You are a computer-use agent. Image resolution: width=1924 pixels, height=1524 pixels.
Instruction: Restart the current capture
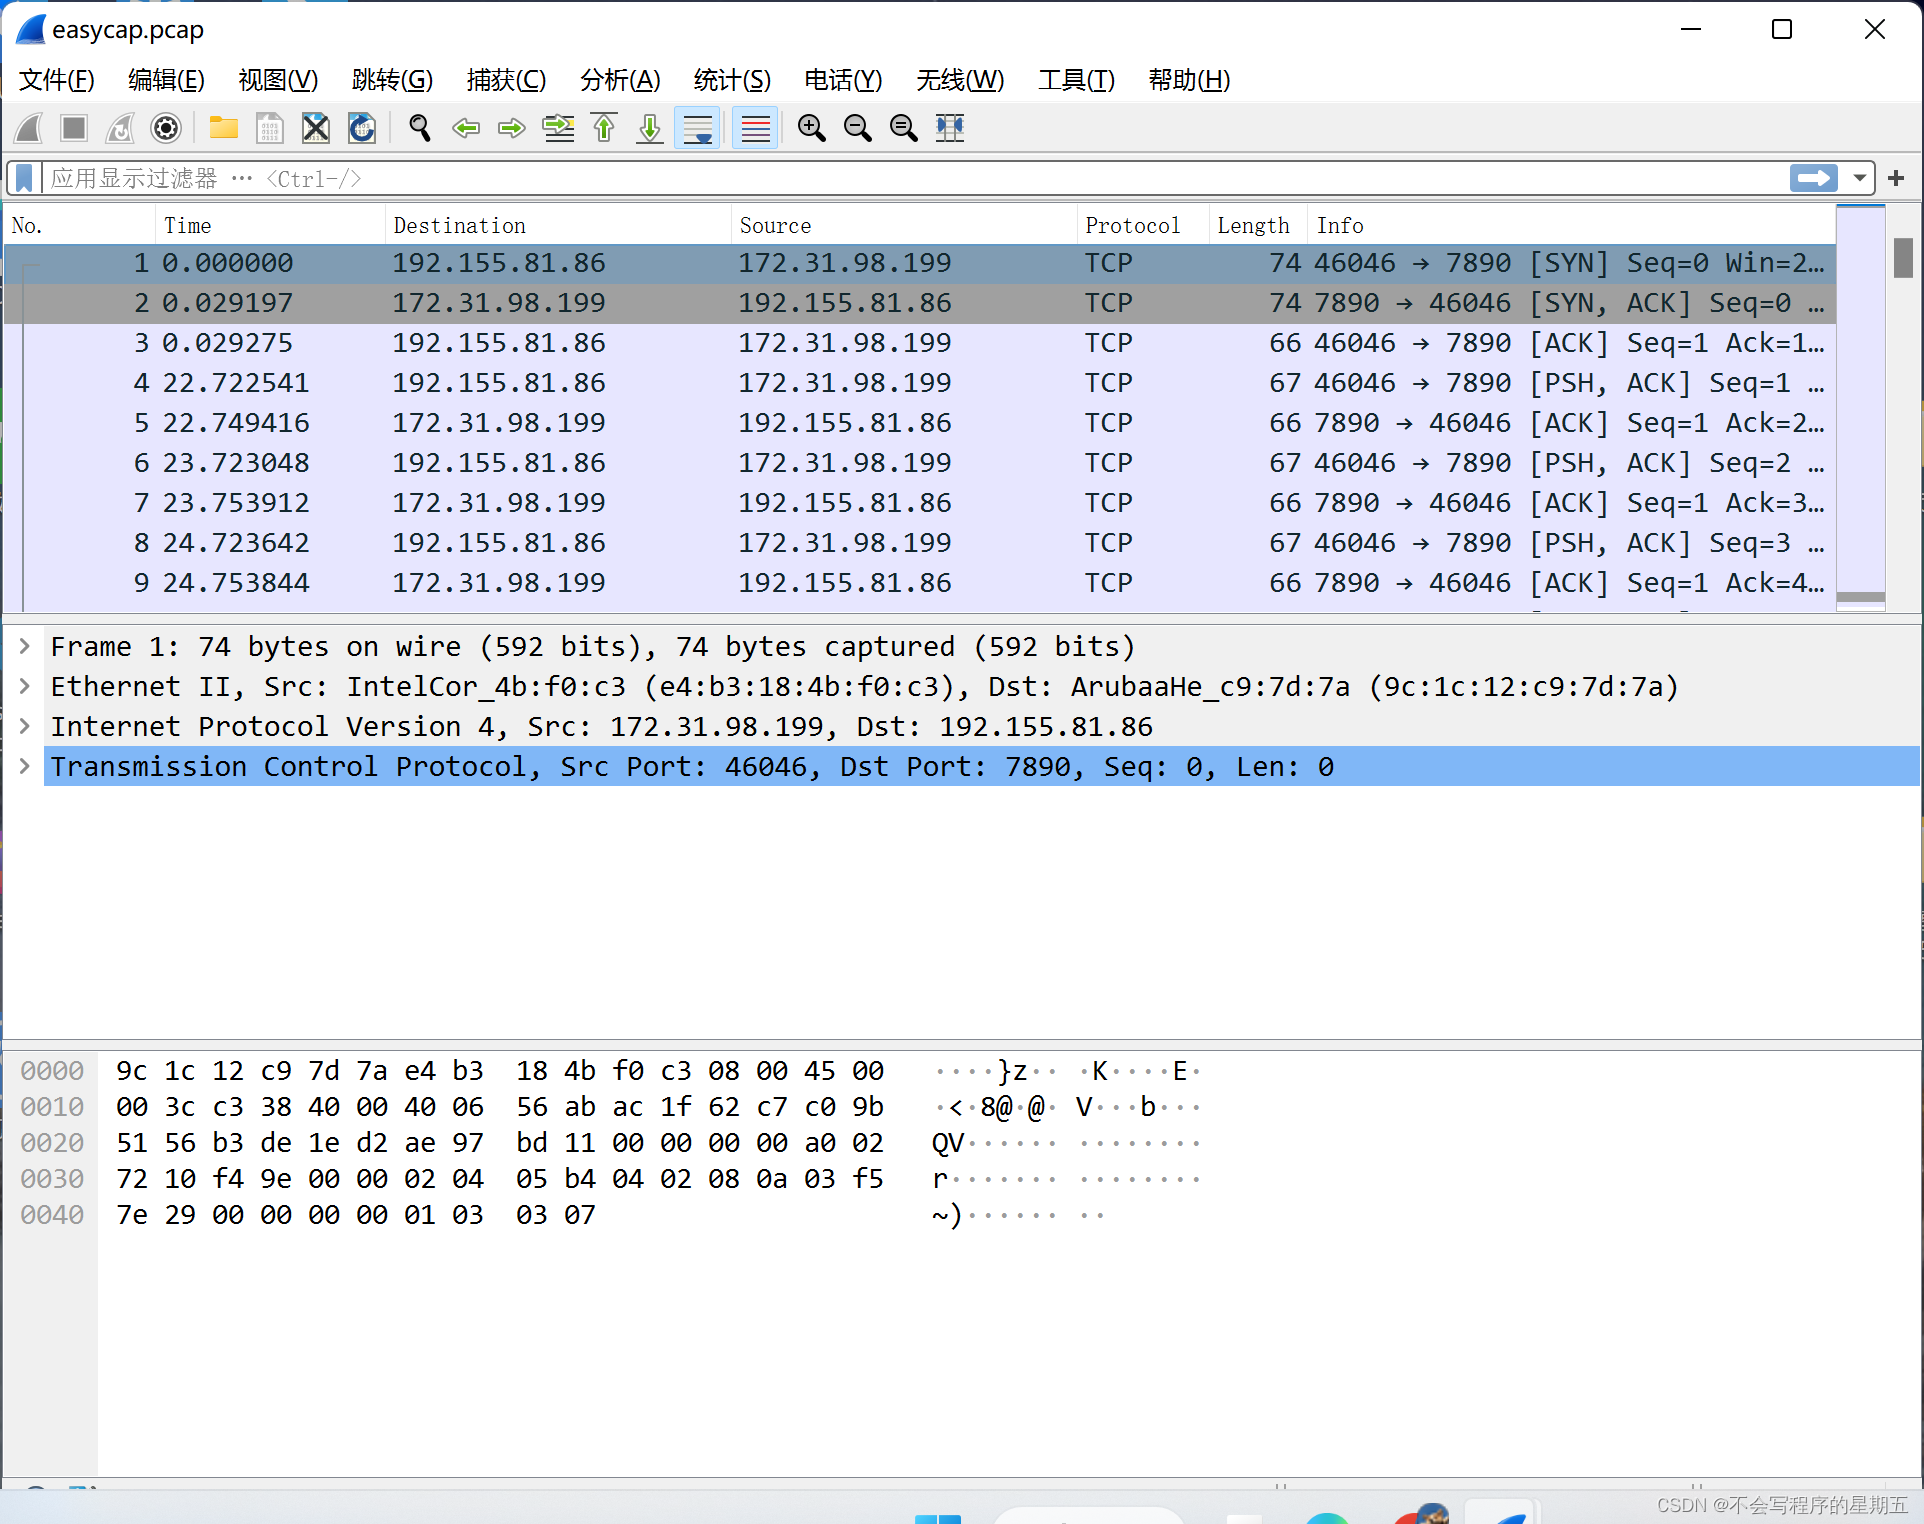tap(119, 128)
